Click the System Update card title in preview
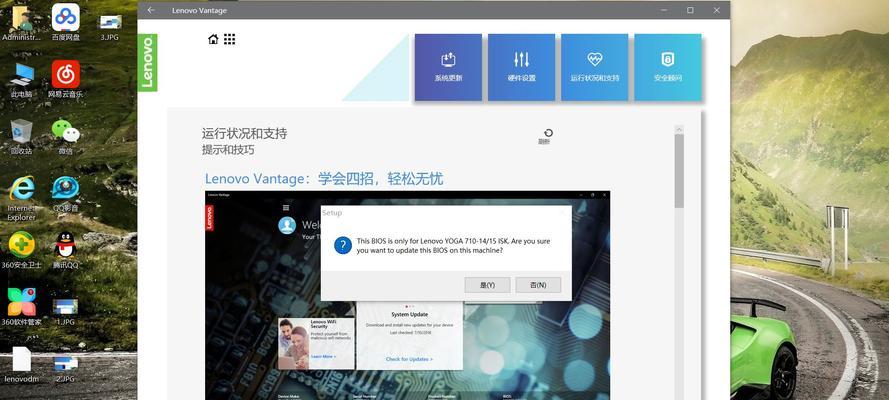The height and width of the screenshot is (400, 889). click(x=409, y=314)
